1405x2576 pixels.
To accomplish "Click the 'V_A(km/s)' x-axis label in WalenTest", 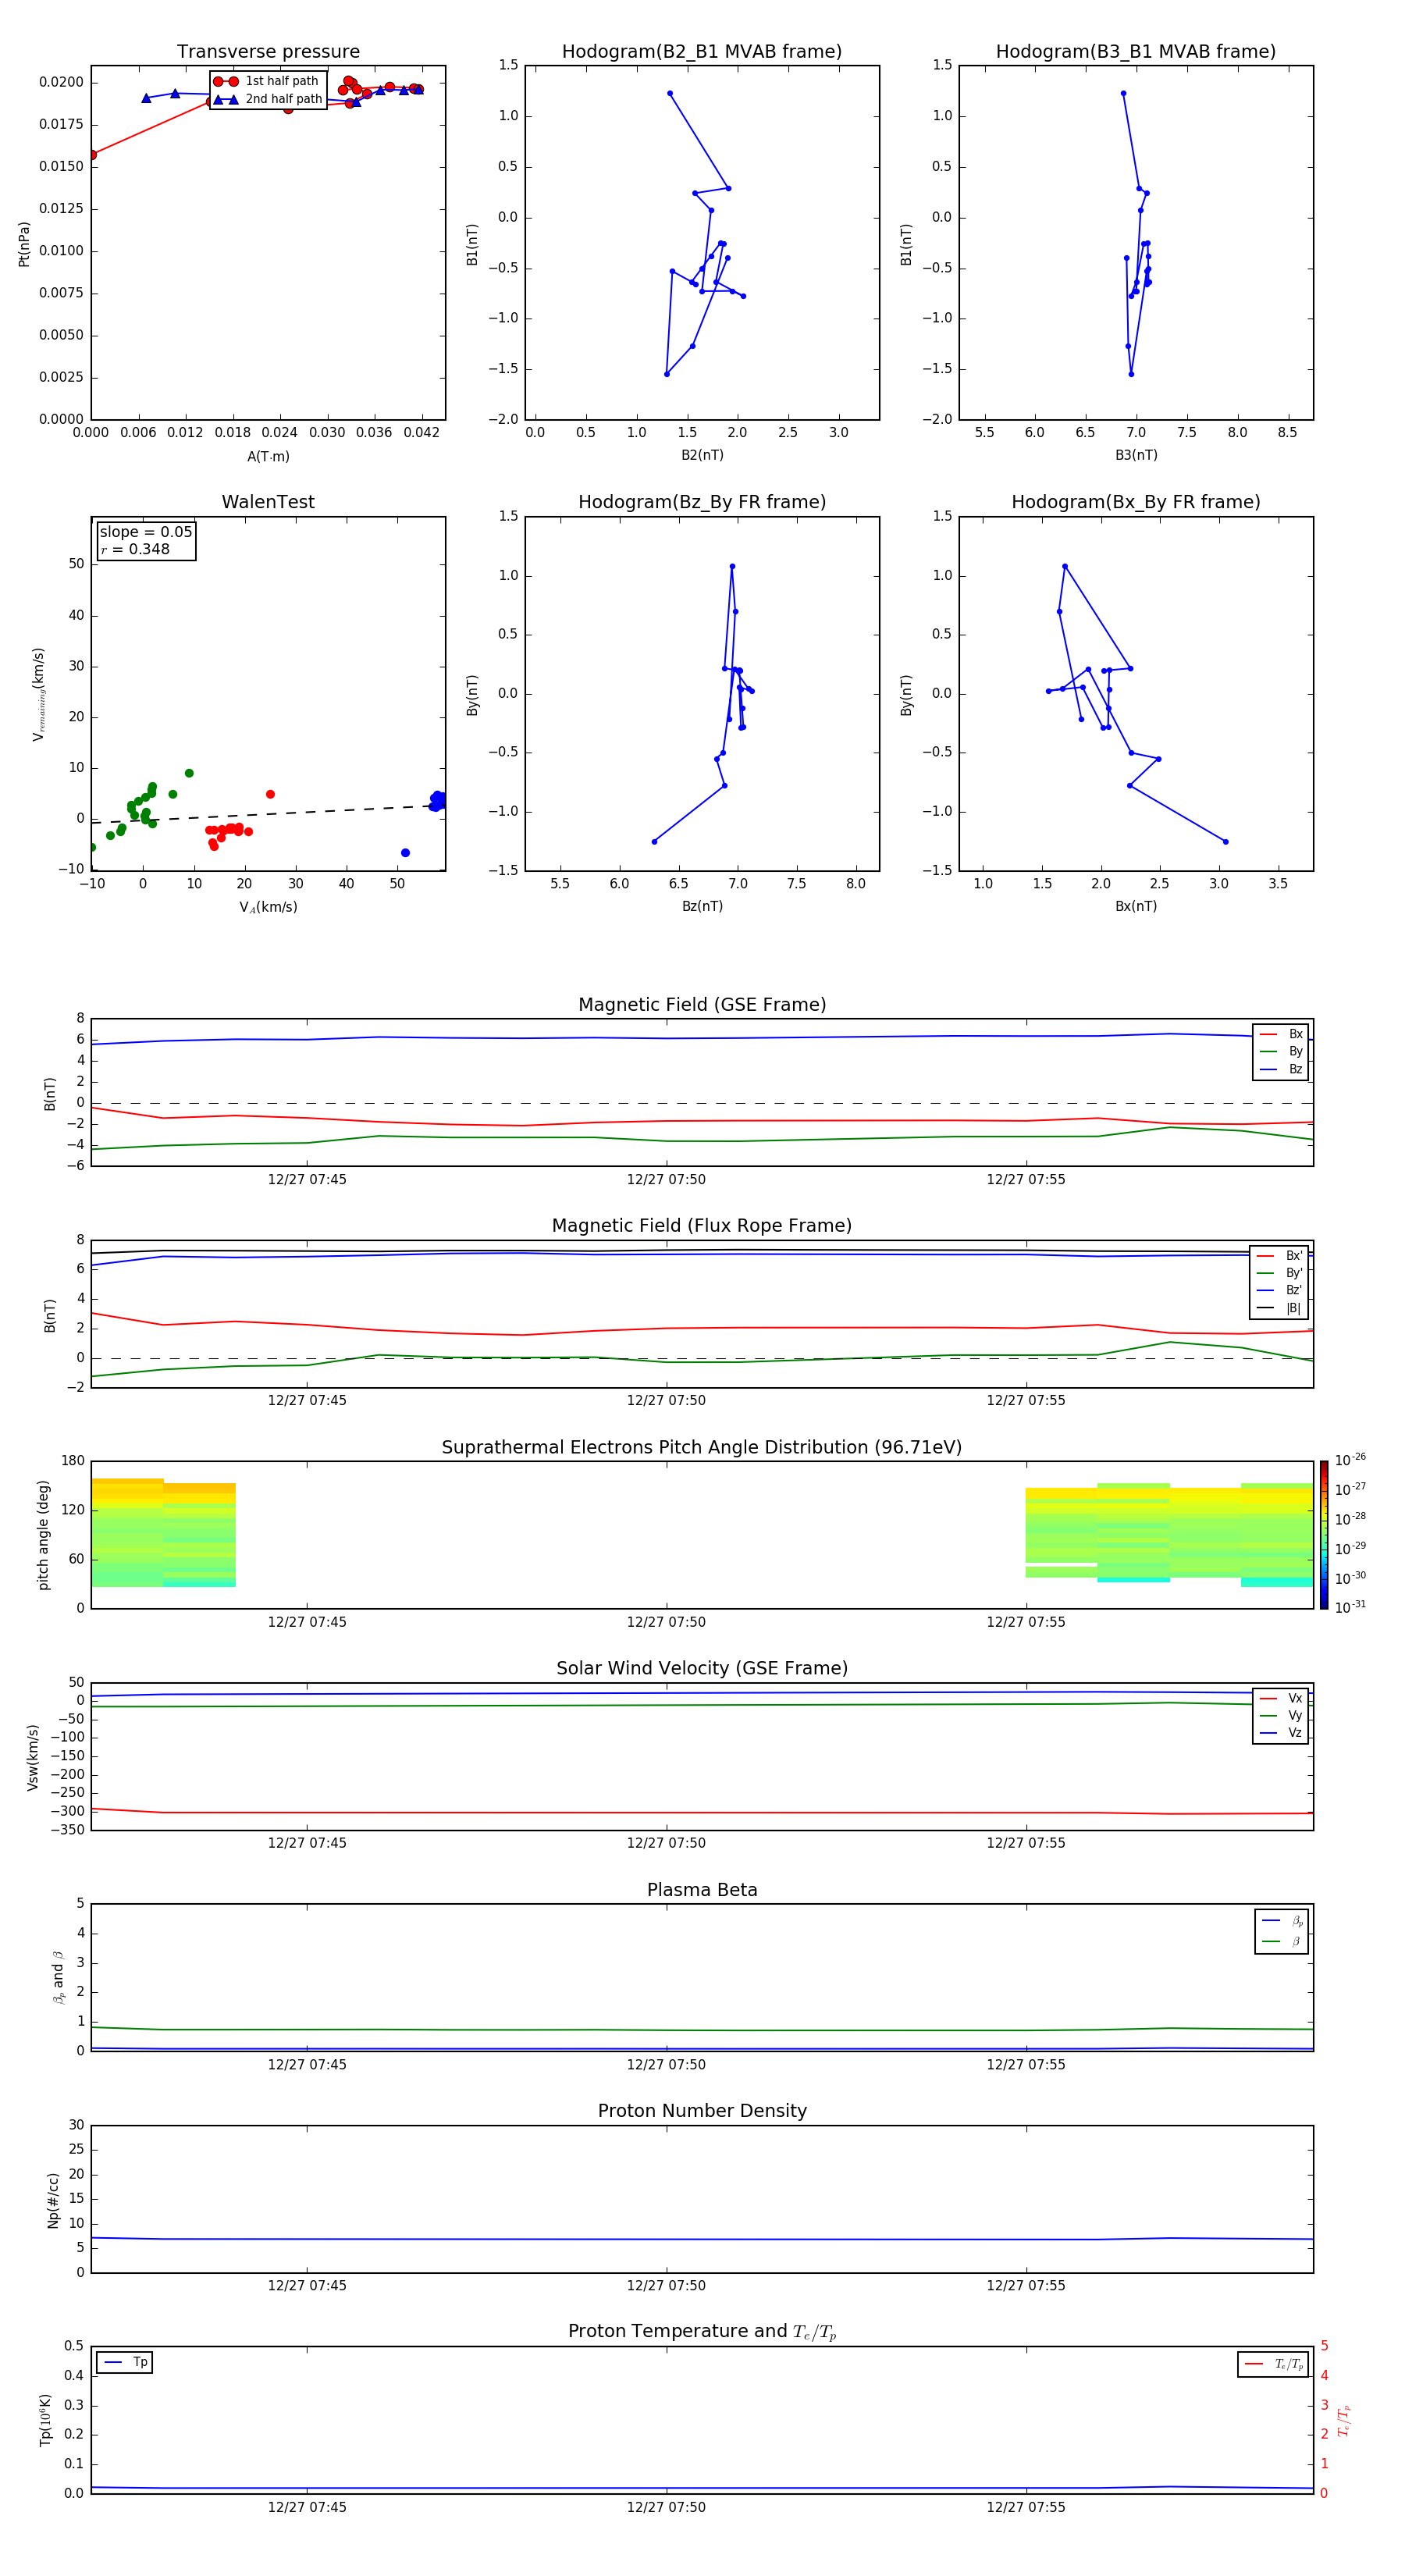I will (x=268, y=907).
